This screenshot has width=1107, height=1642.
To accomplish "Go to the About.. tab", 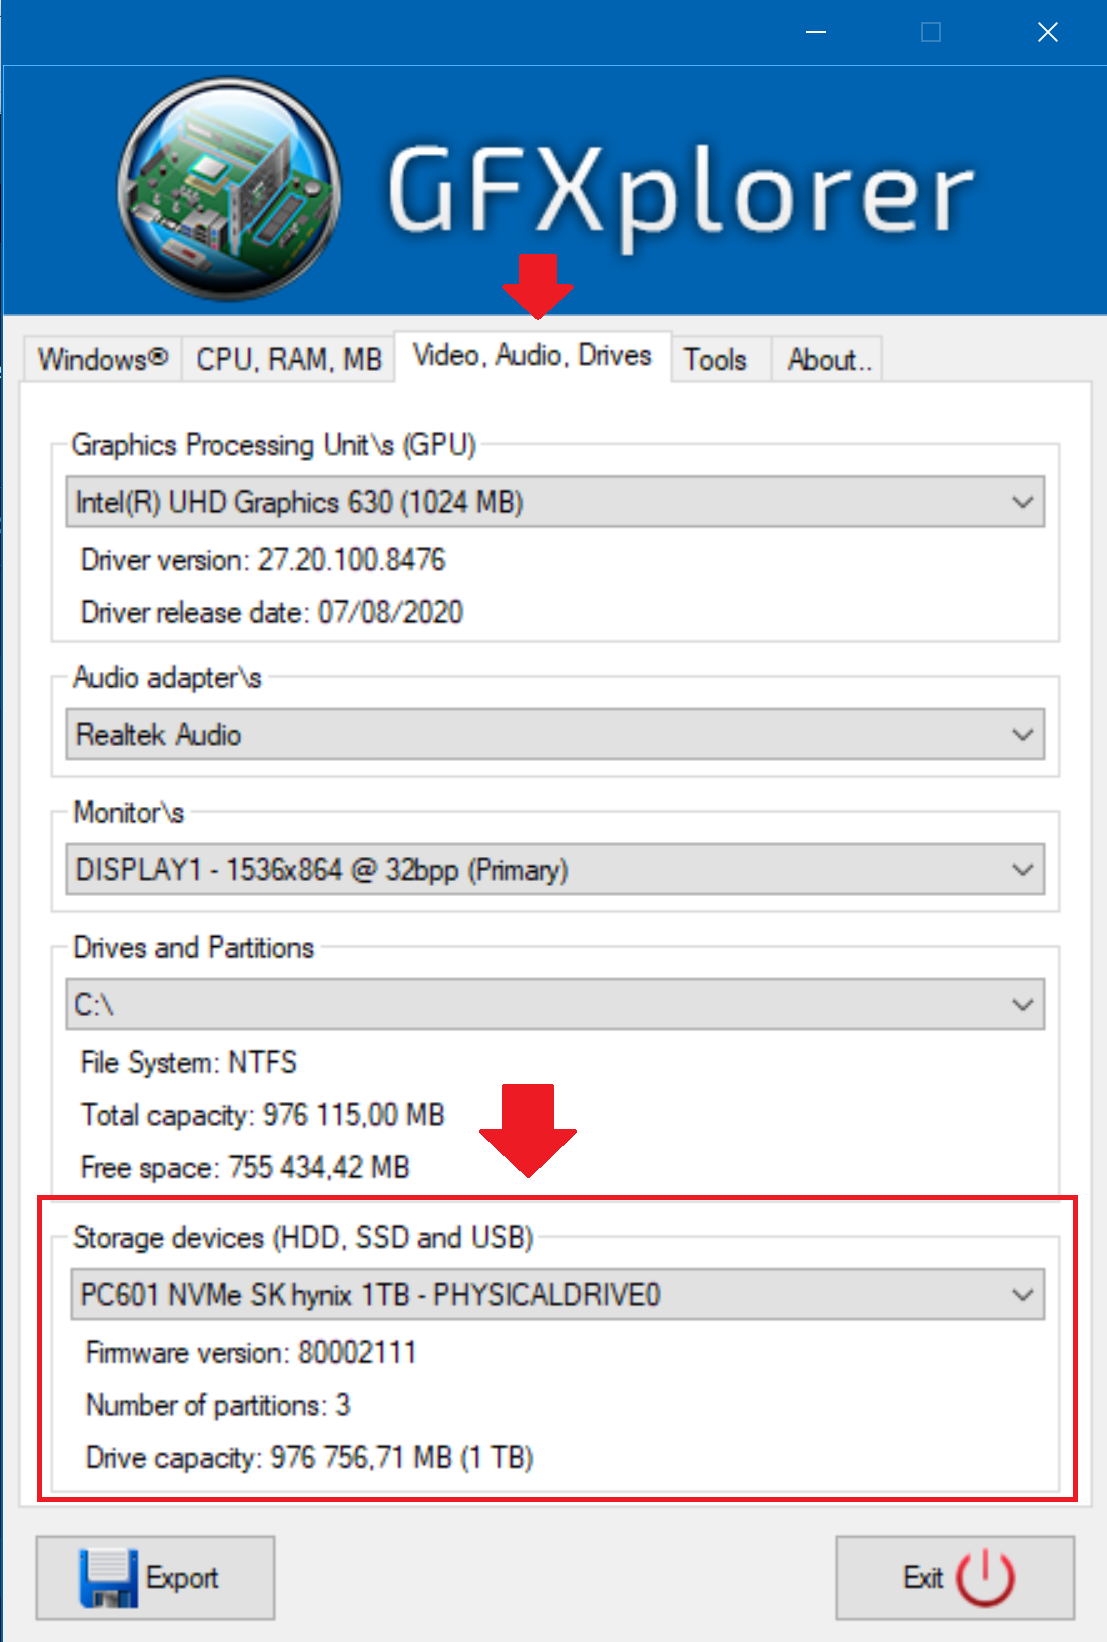I will click(828, 359).
